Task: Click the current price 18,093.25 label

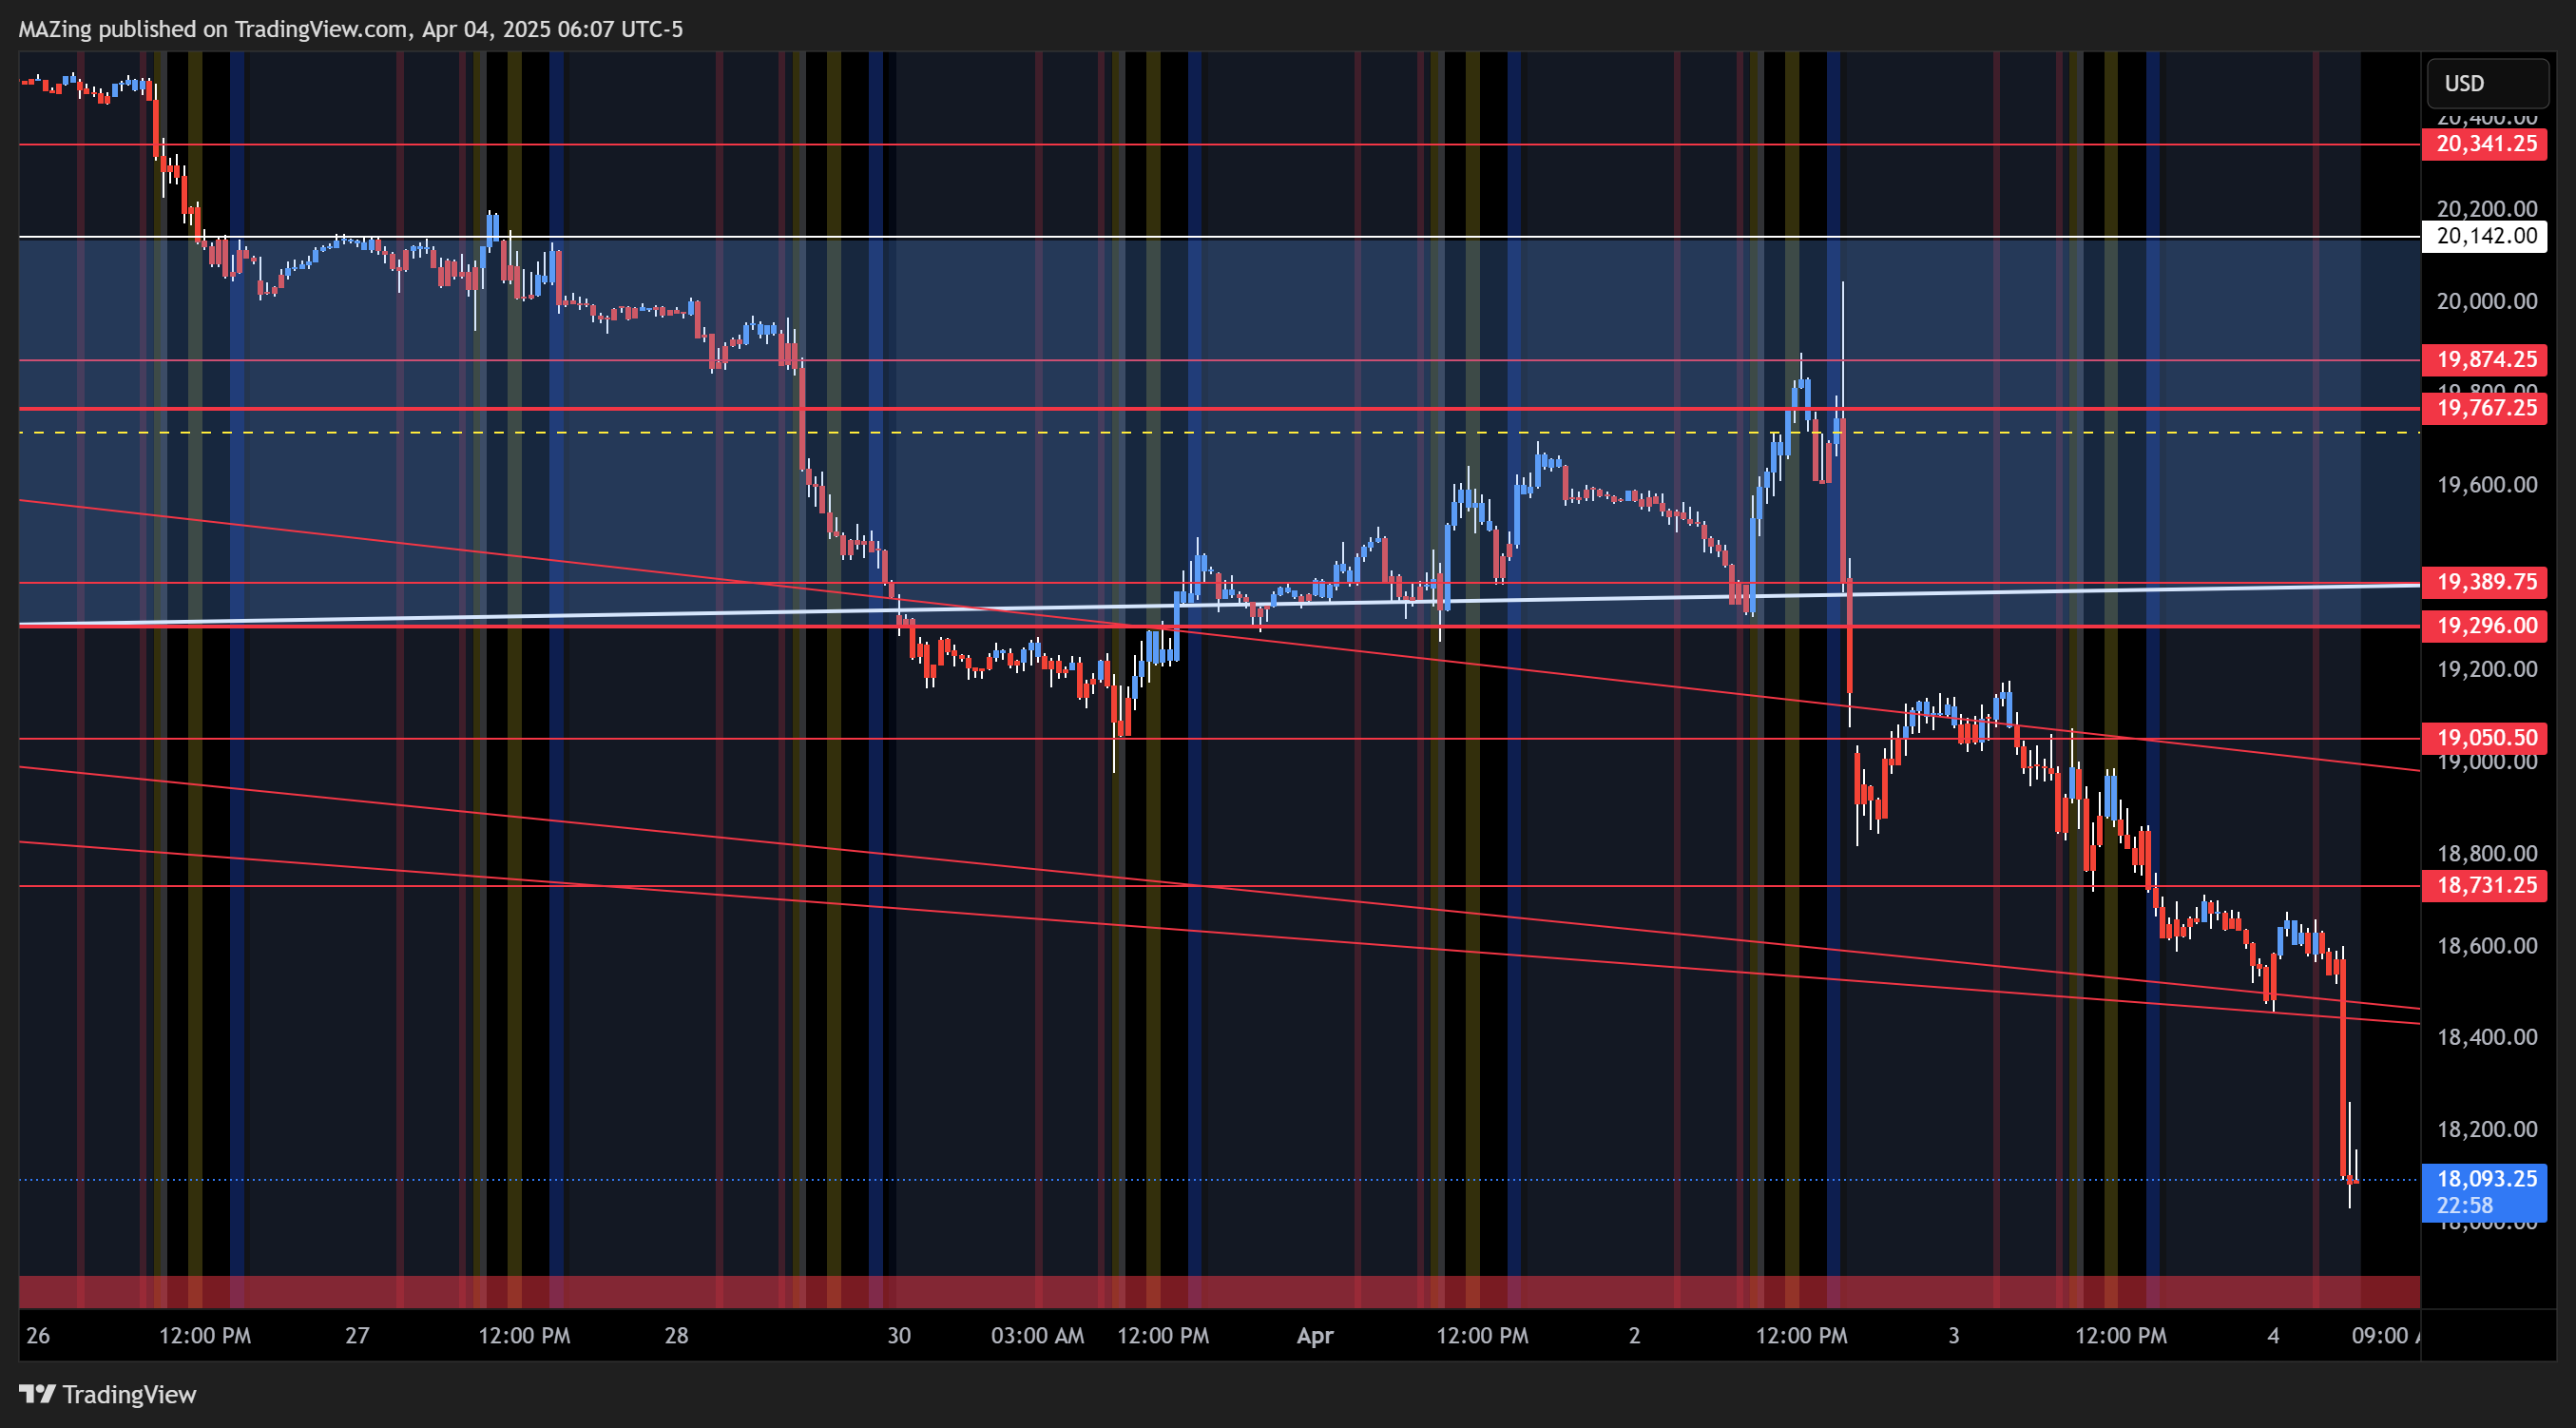Action: click(x=2484, y=1192)
